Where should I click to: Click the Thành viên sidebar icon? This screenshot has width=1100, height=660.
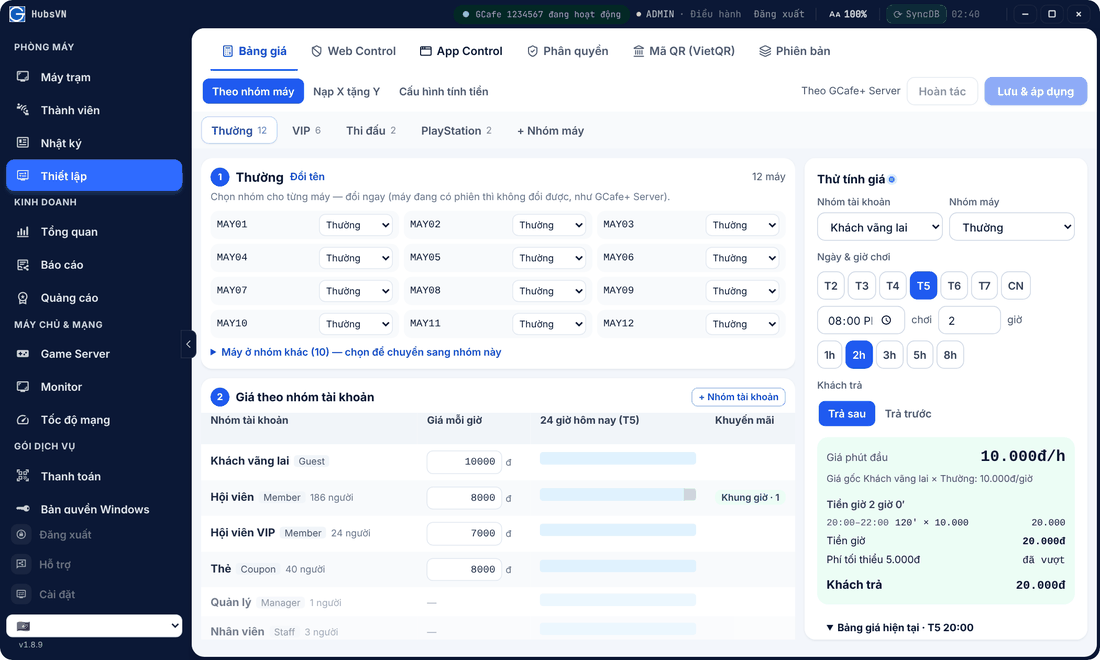pyautogui.click(x=23, y=109)
